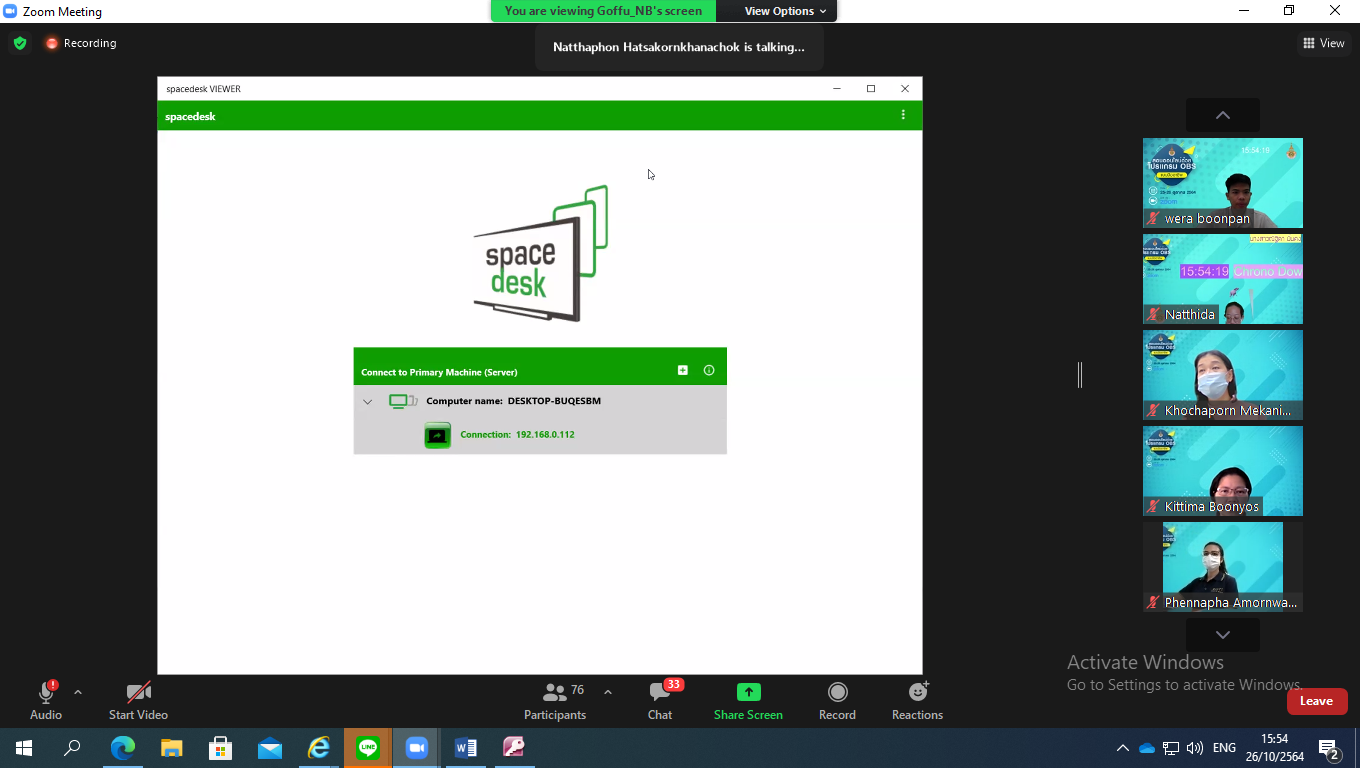Viewport: 1360px width, 768px height.
Task: Open the Participants panel
Action: coord(555,700)
